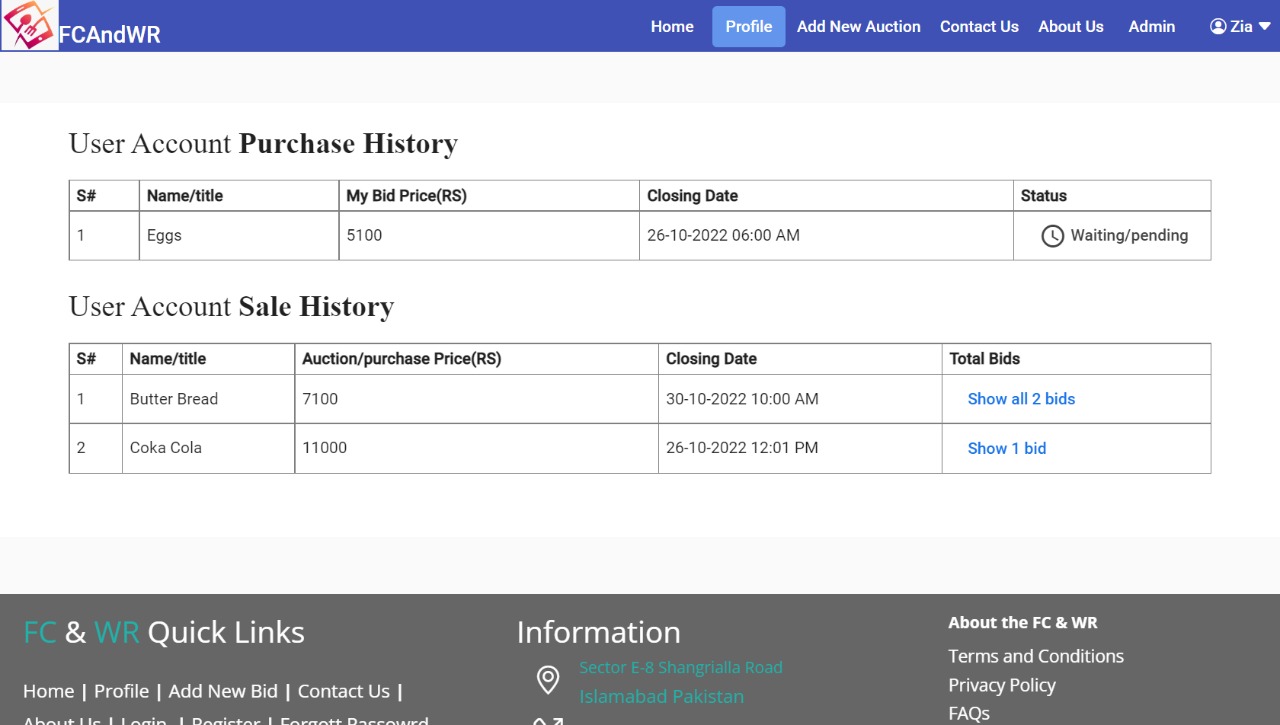
Task: Click the location pin icon in footer
Action: point(548,681)
